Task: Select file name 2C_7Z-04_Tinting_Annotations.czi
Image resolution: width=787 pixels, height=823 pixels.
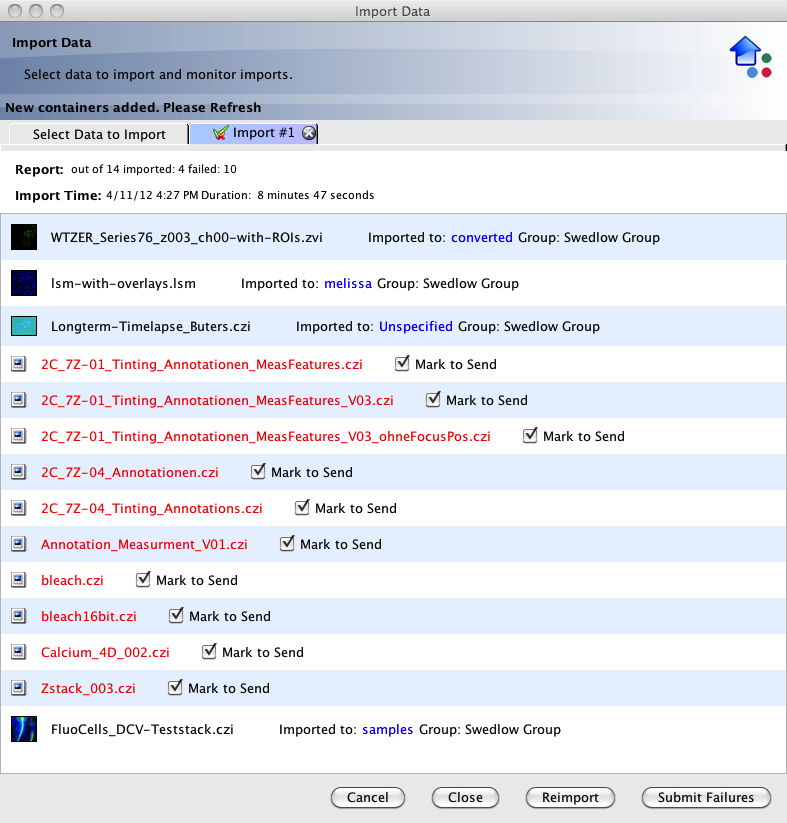Action: 152,509
